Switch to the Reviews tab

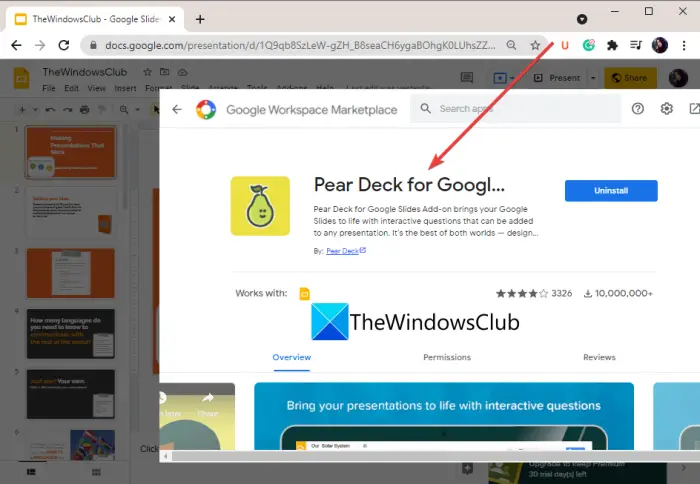click(599, 357)
